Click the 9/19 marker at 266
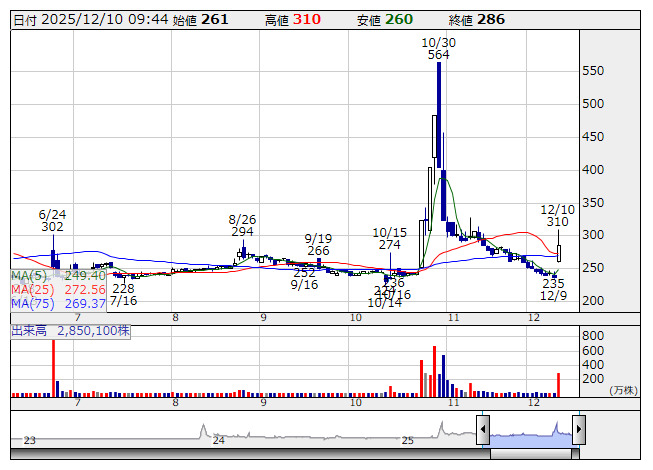The image size is (653, 470). [318, 244]
